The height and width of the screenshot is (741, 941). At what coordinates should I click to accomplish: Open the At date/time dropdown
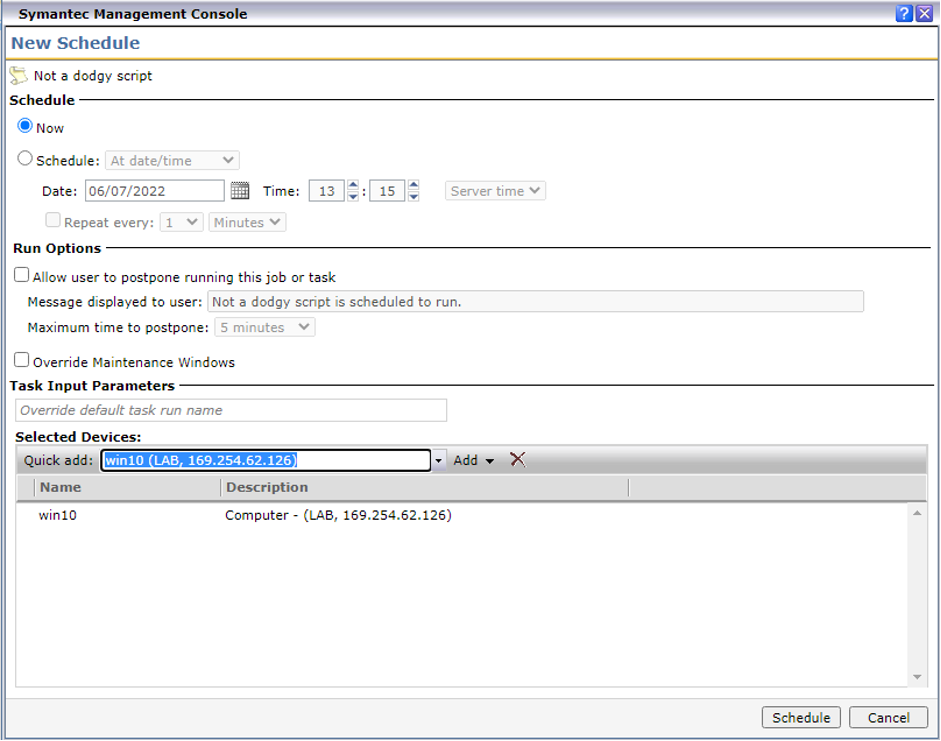click(x=172, y=160)
